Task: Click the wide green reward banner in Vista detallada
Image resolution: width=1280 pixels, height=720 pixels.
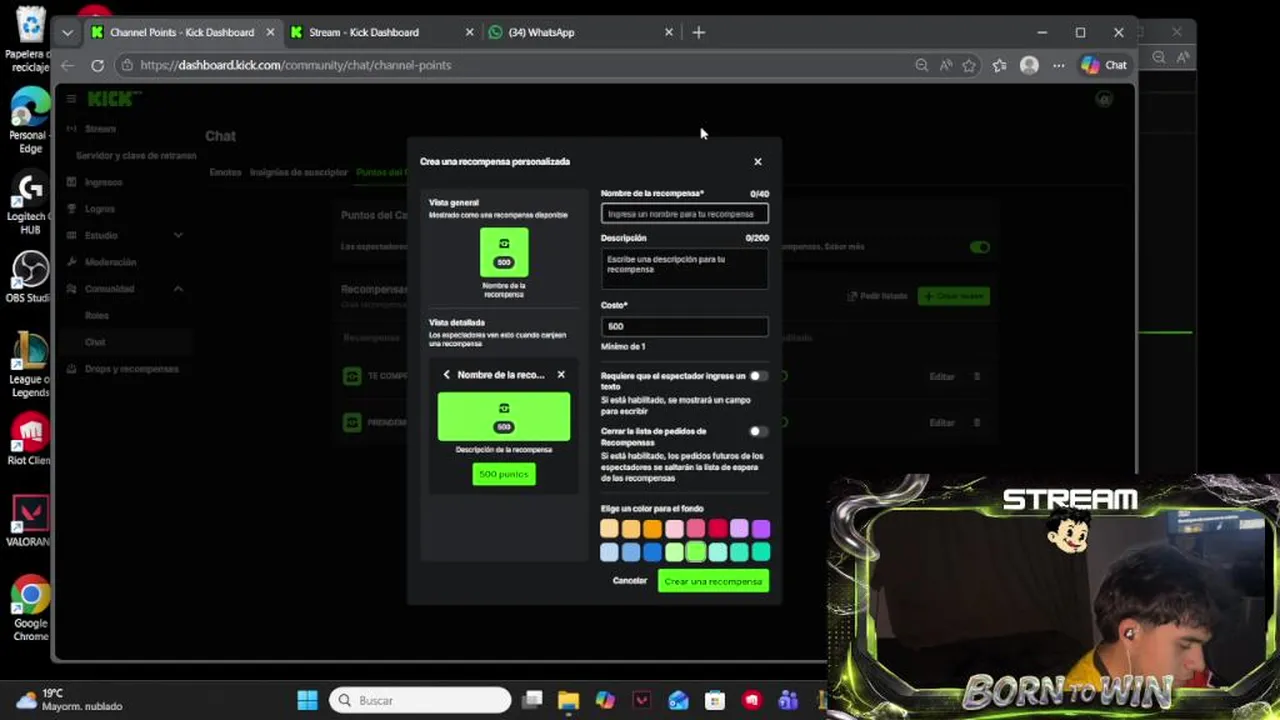Action: pyautogui.click(x=504, y=417)
